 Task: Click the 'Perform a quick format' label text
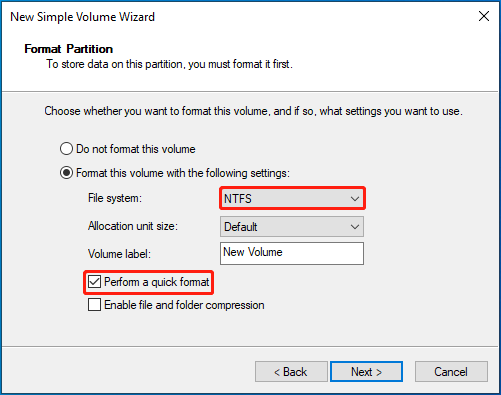coord(157,282)
